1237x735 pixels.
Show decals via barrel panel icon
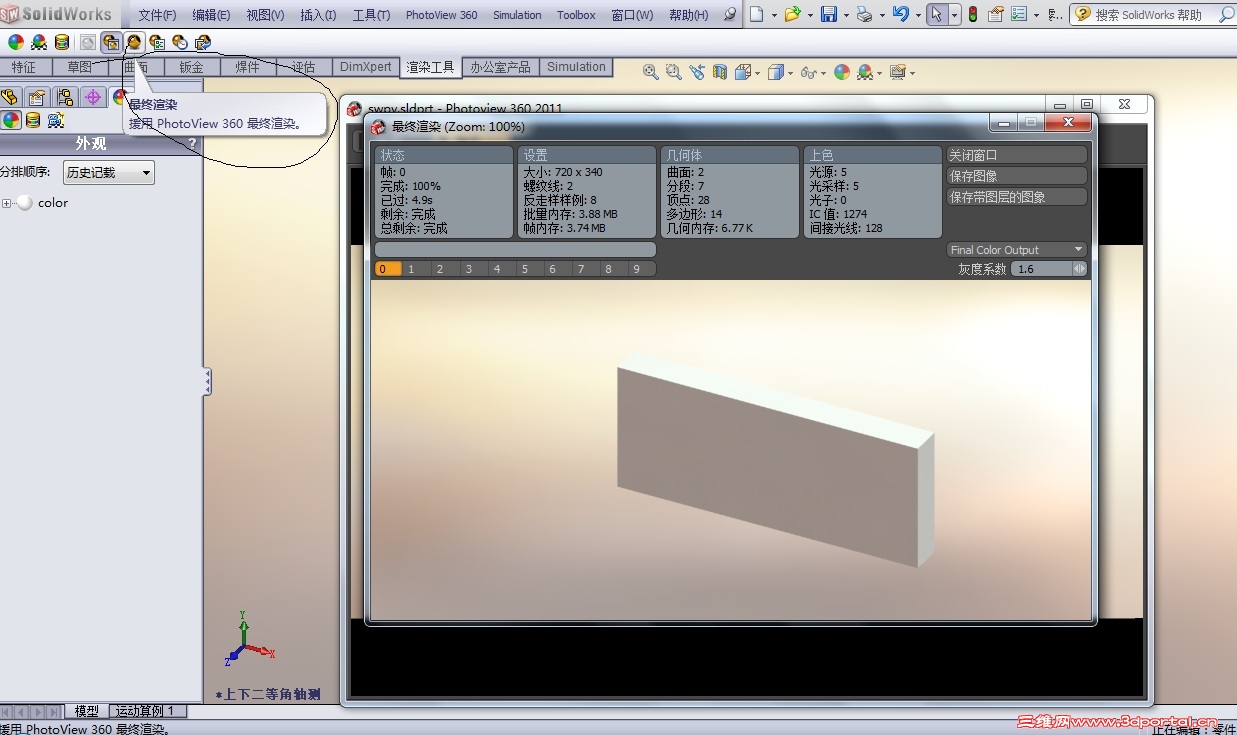tap(33, 120)
